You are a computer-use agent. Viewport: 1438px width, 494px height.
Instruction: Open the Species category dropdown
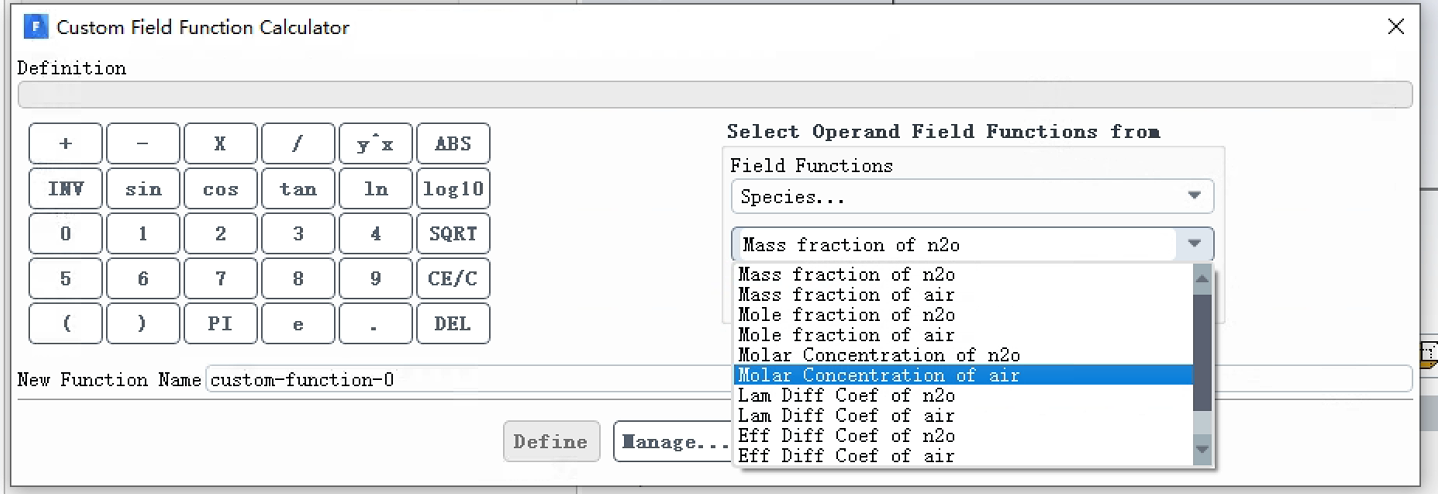click(972, 196)
